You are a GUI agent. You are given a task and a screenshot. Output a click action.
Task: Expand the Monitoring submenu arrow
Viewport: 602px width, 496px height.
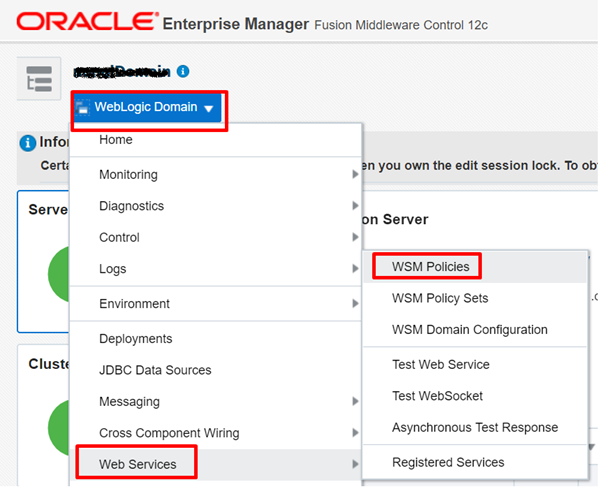(355, 175)
